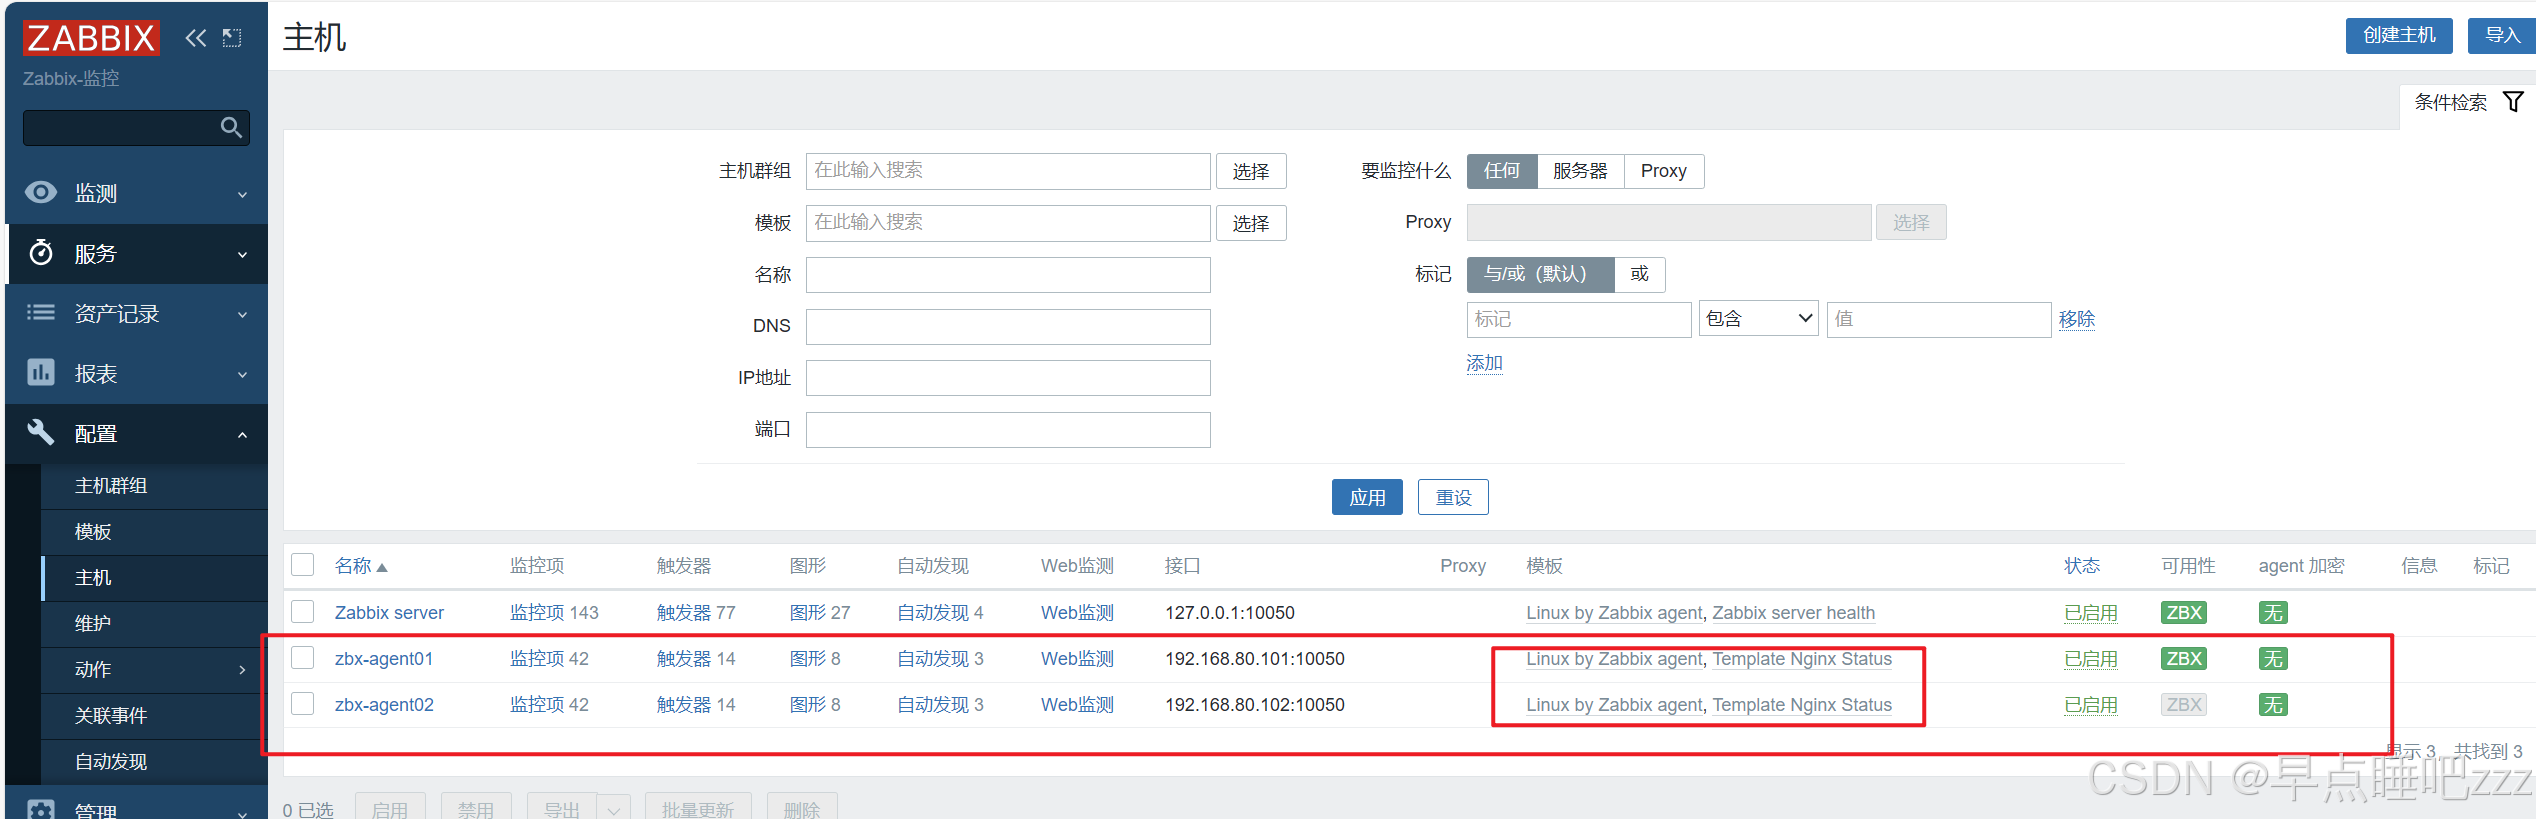
Task: Toggle sidebar hide mode icon
Action: click(232, 38)
